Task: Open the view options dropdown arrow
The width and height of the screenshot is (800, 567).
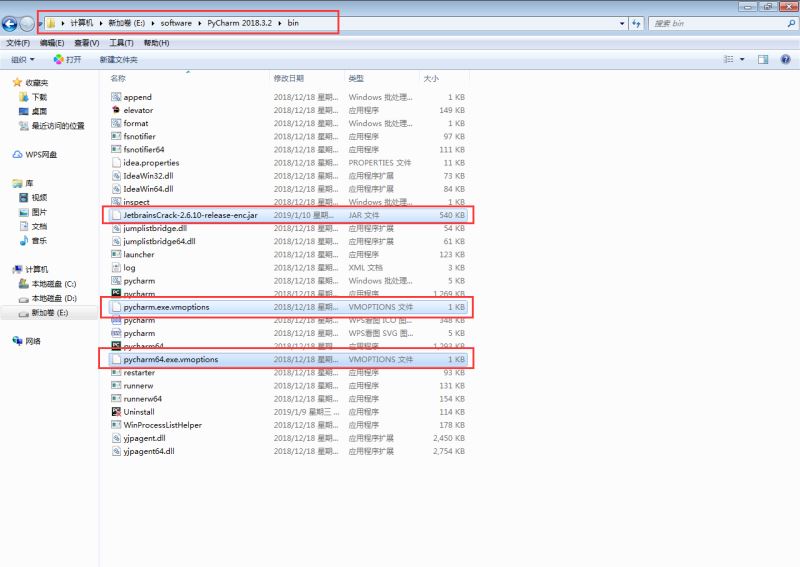Action: tap(742, 60)
